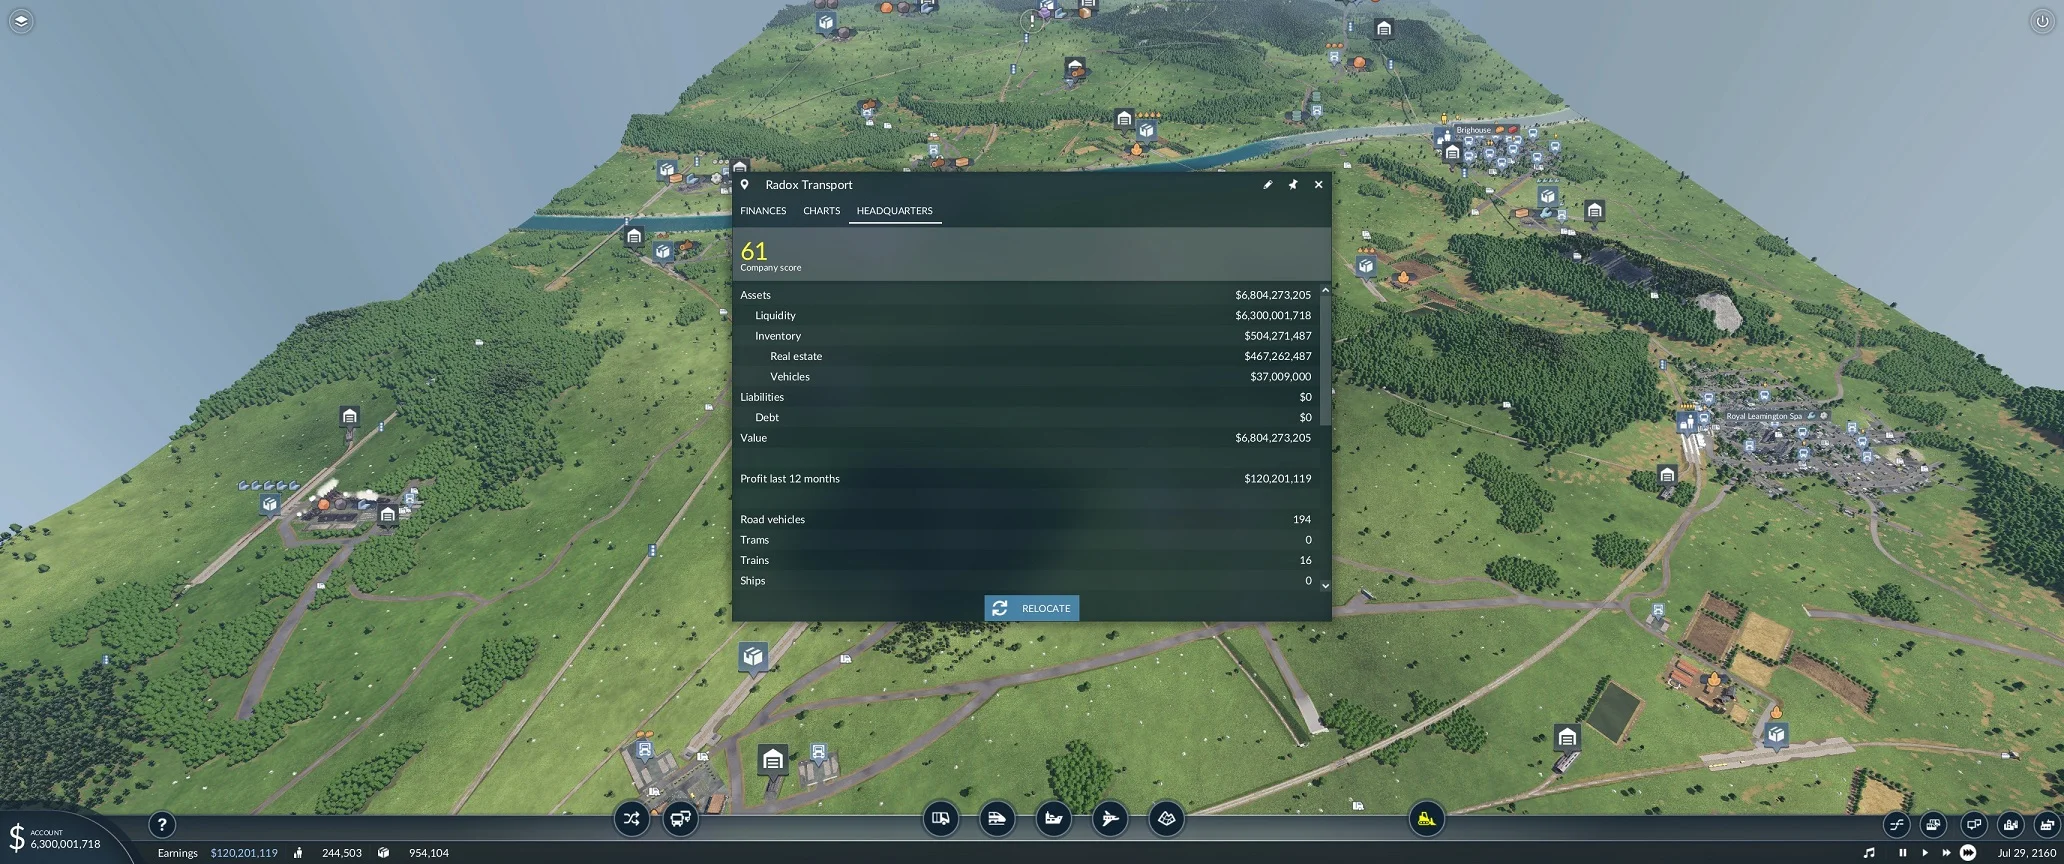2064x864 pixels.
Task: Set game speed to double fast-forward
Action: [1946, 853]
